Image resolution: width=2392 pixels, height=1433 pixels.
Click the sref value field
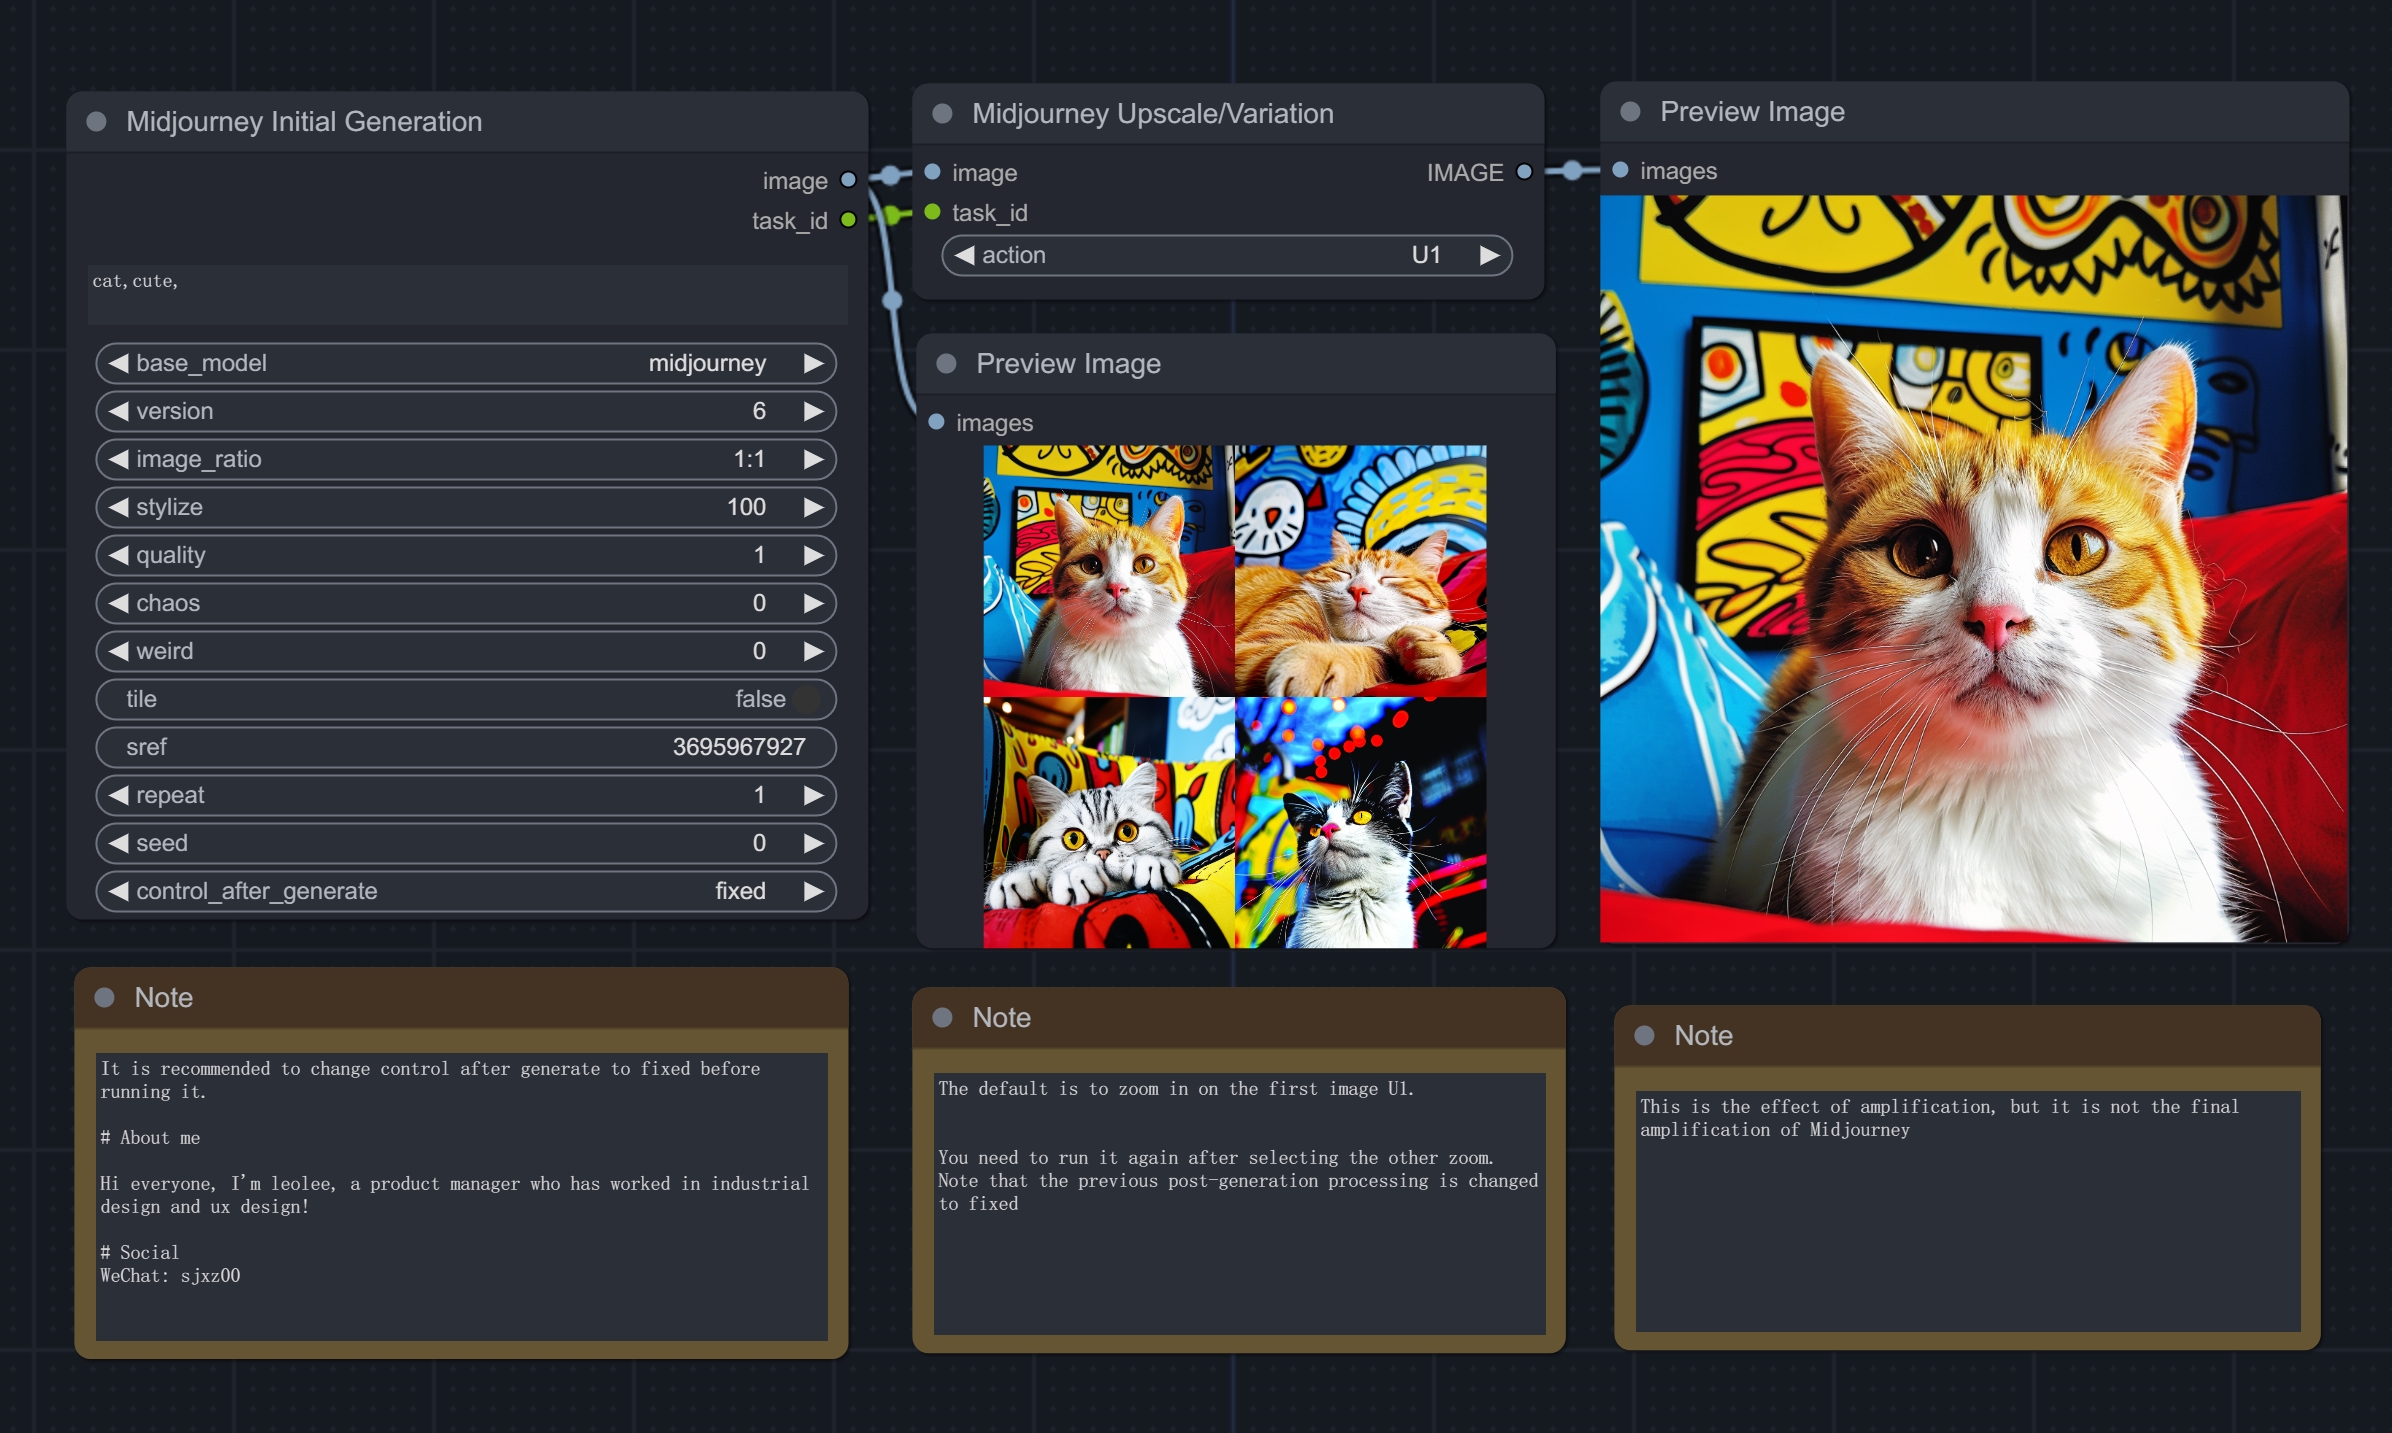tap(465, 747)
